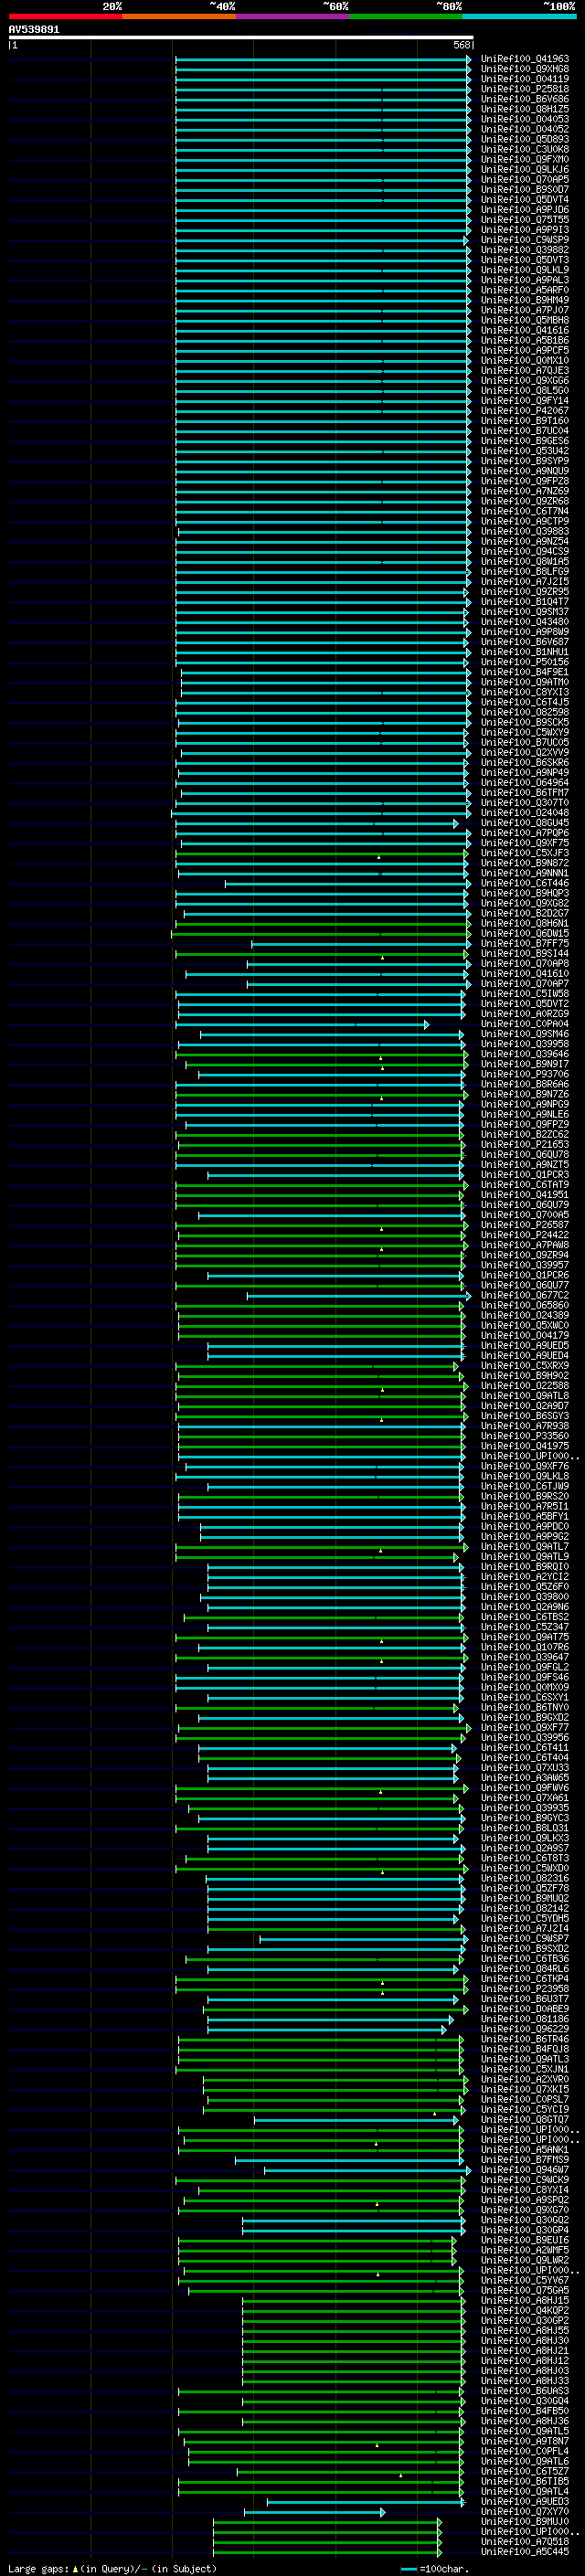Screen dimensions: 585x2576
Task: Select label UniRef100_Q41616
Action: (x=525, y=330)
